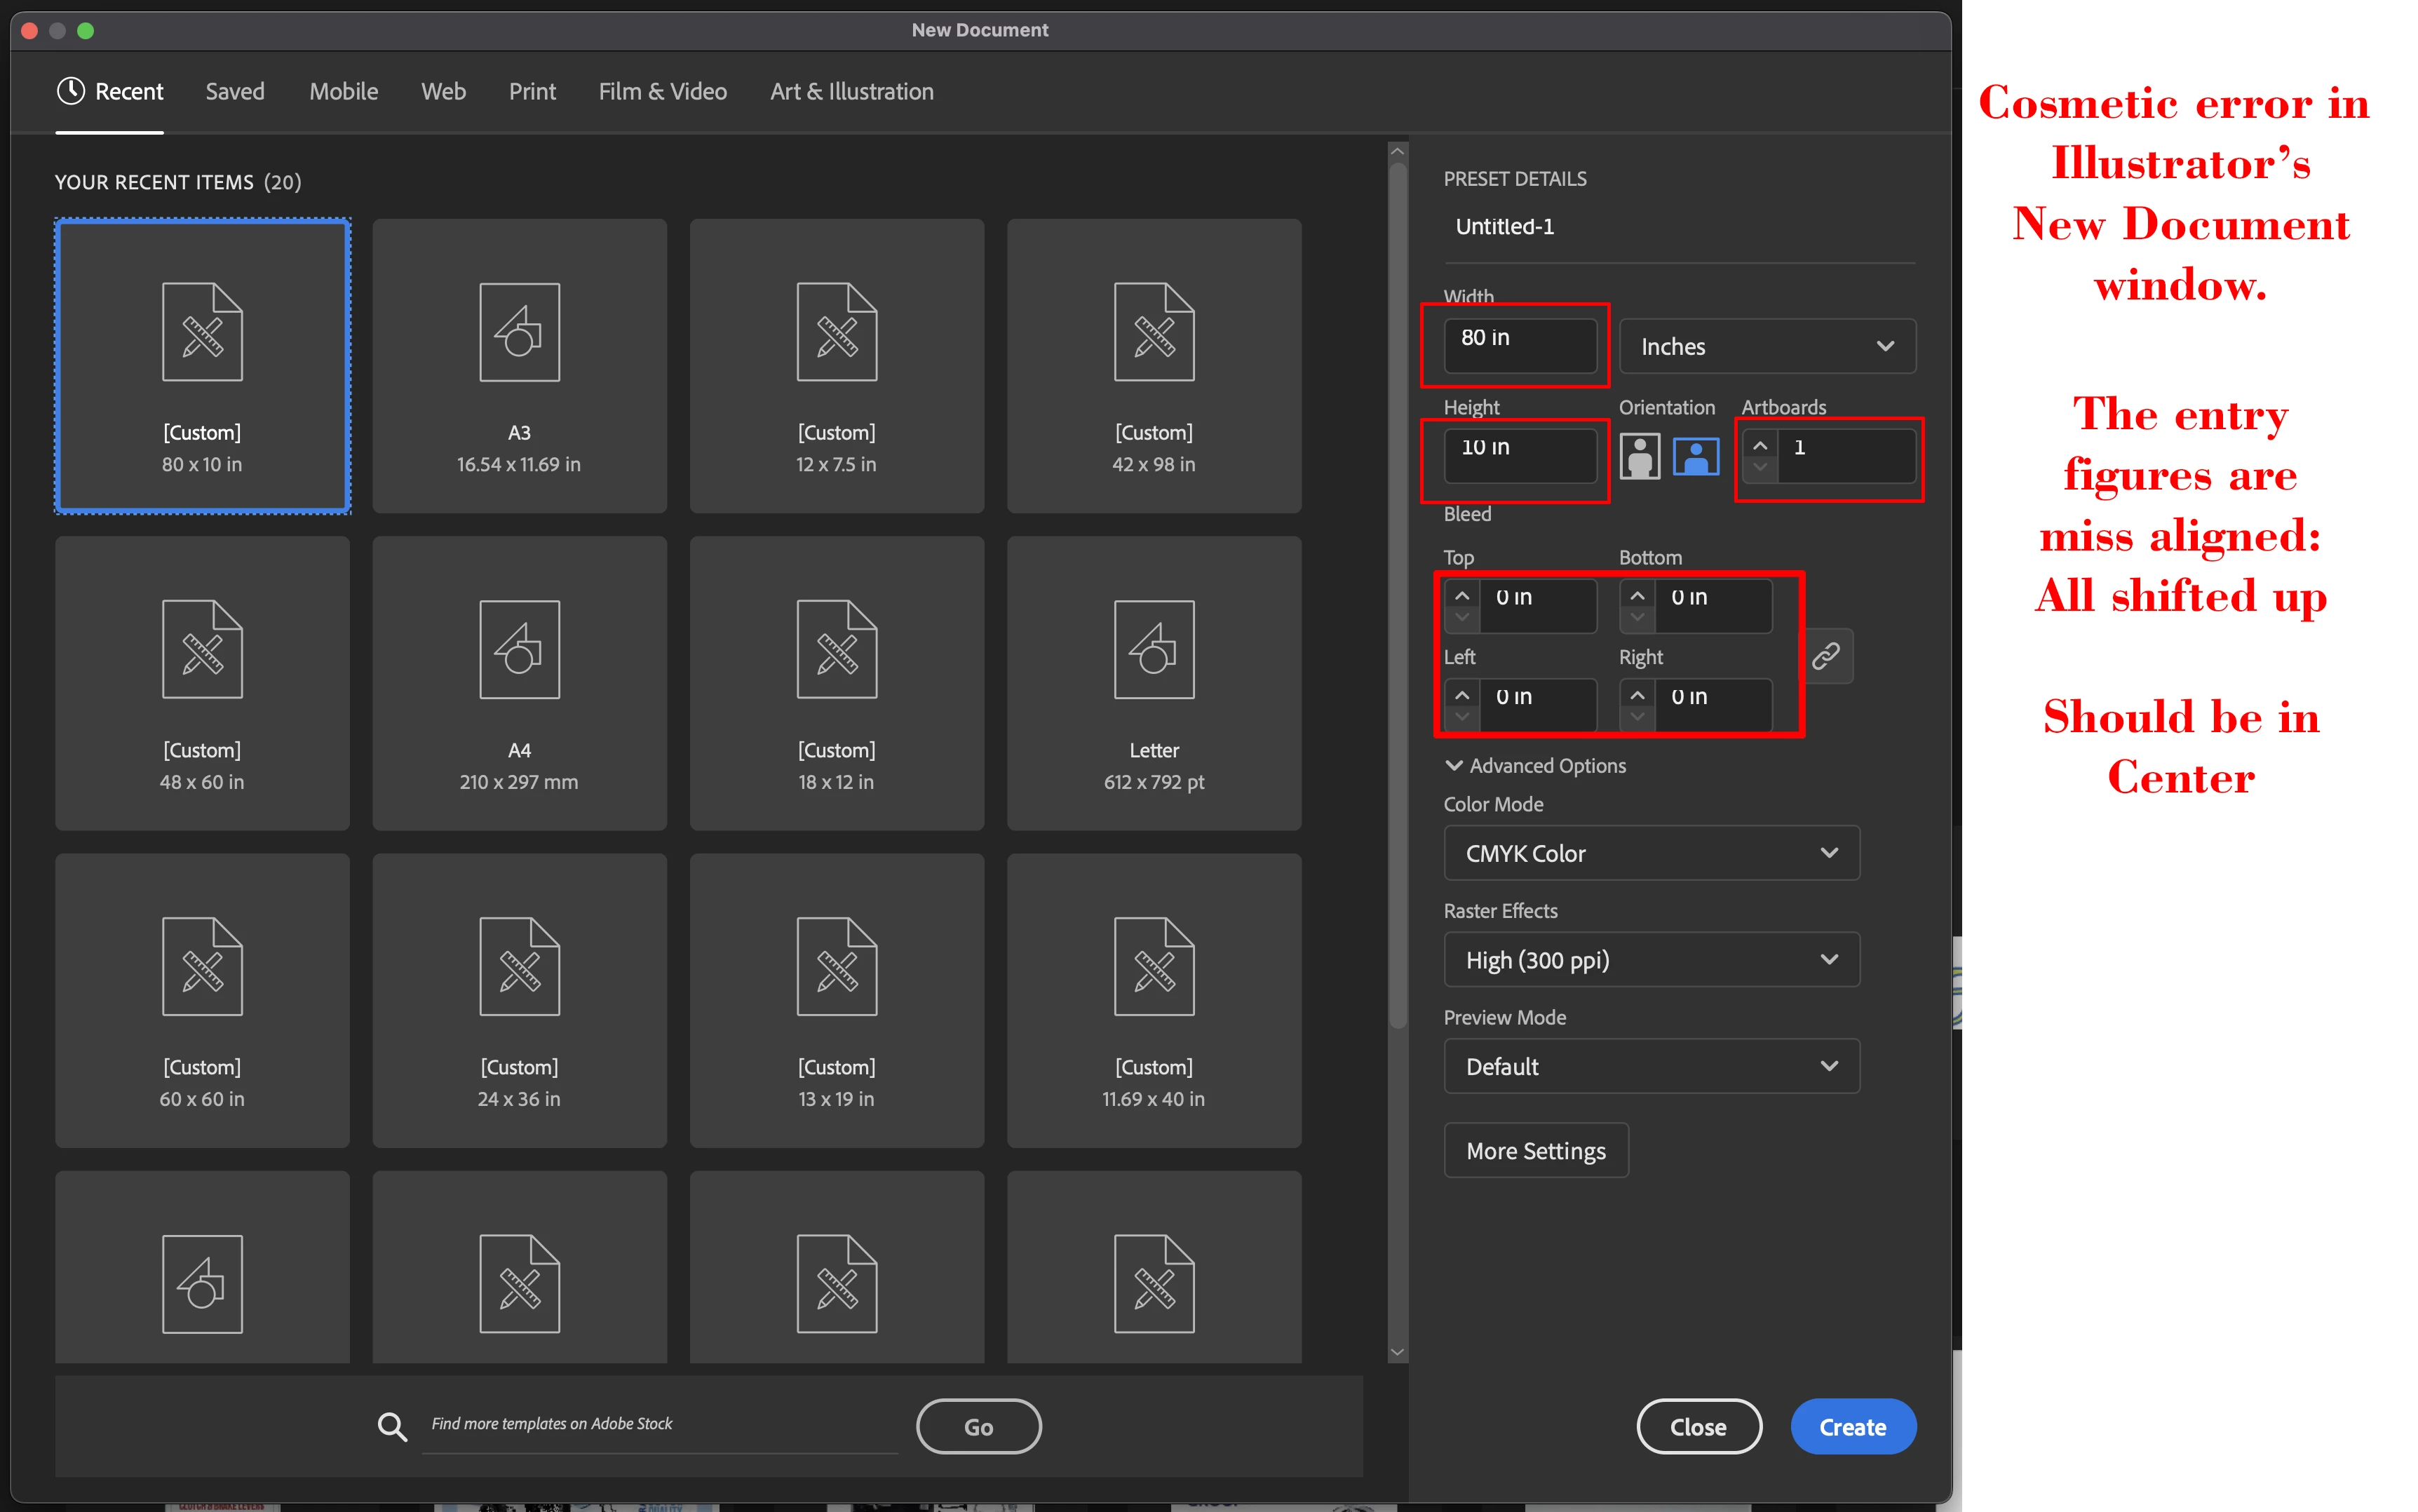Select landscape orientation icon
The image size is (2418, 1512).
1695,456
